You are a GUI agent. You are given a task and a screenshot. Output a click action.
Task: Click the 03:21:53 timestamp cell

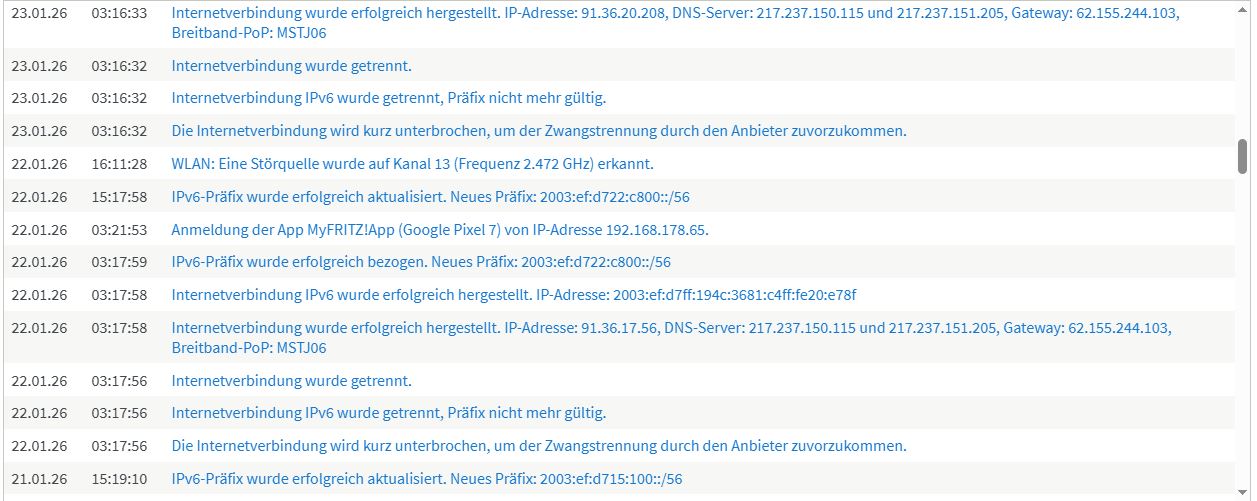[x=119, y=229]
